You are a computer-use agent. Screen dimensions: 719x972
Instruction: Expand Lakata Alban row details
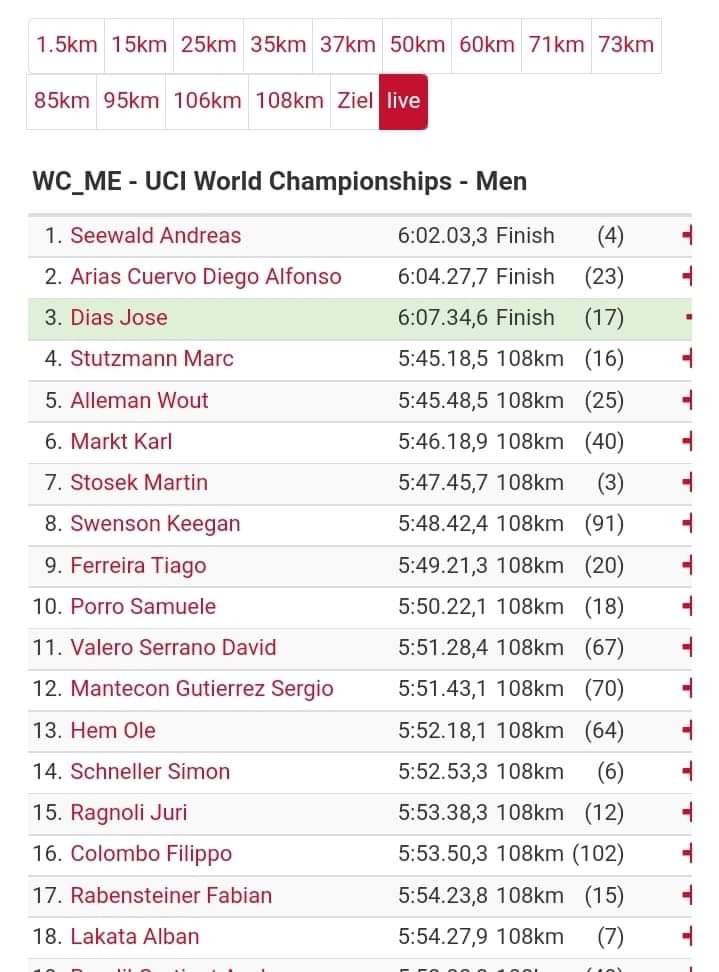(687, 936)
